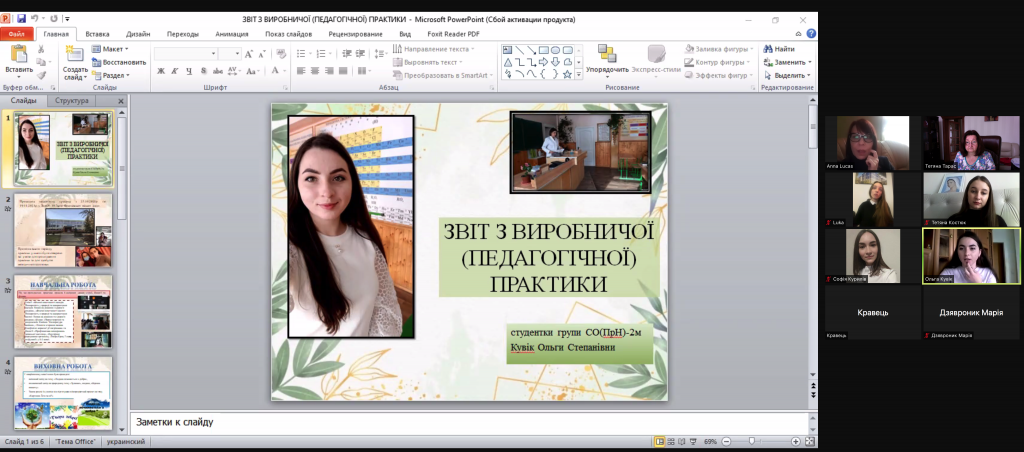Expand the Section (Раздел) dropdown
The height and width of the screenshot is (452, 1024).
112,75
